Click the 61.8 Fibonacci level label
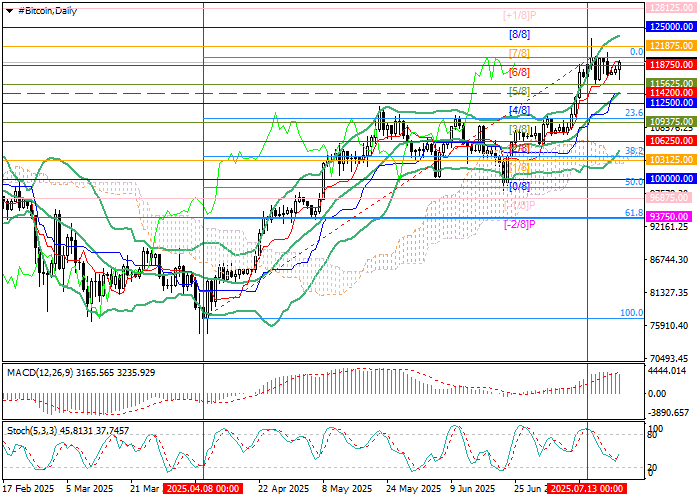The height and width of the screenshot is (500, 700). pyautogui.click(x=632, y=213)
